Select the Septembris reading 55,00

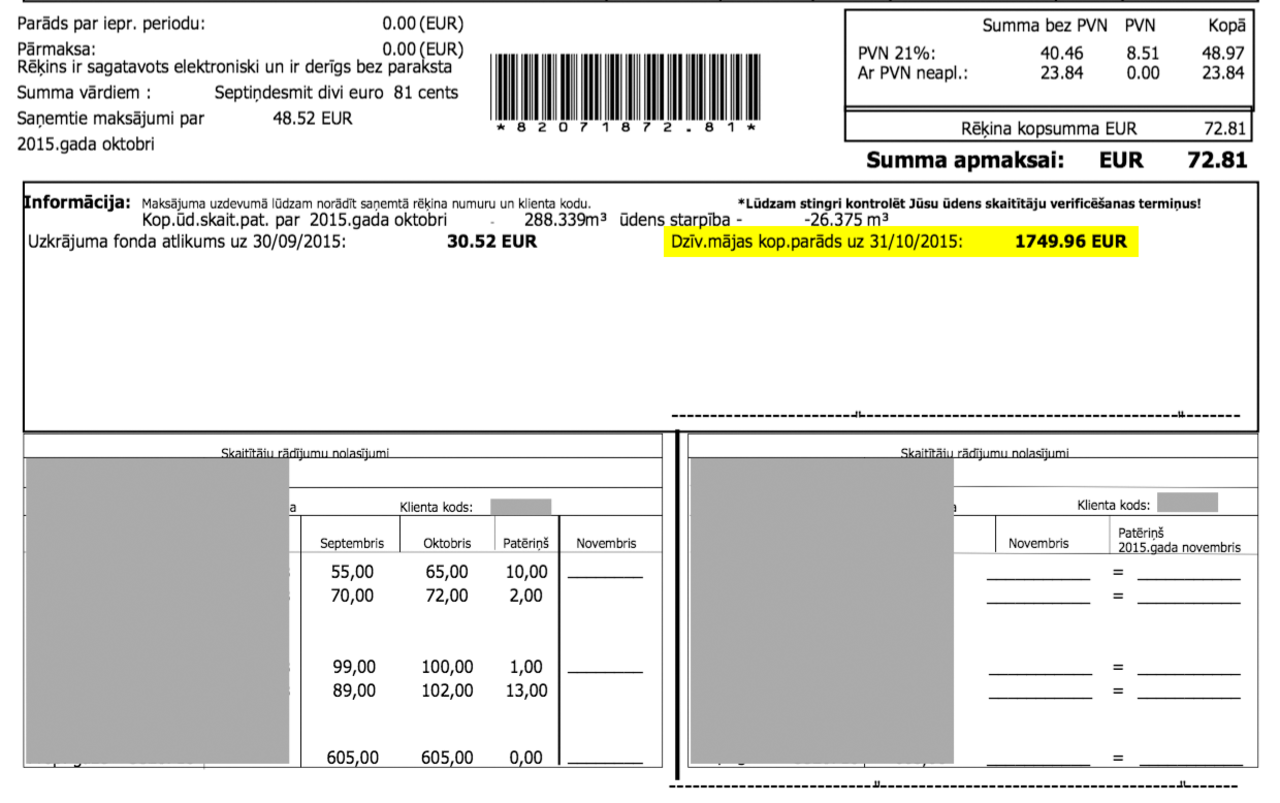(353, 572)
